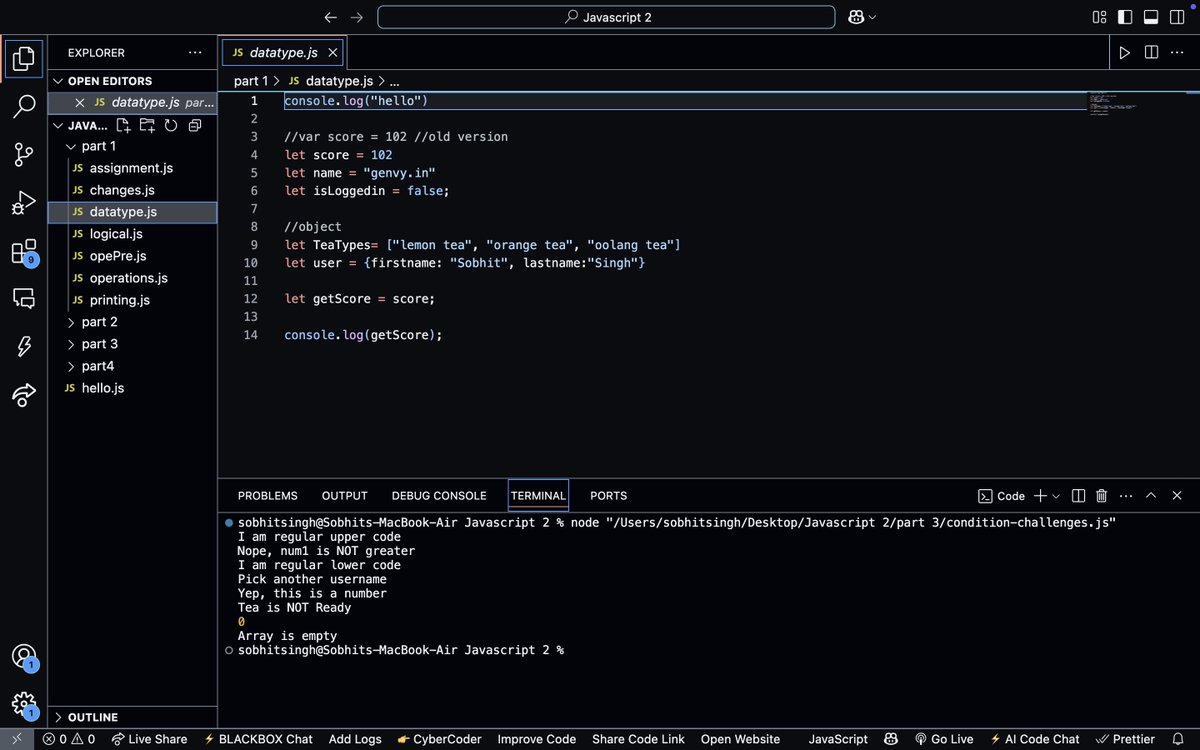Toggle the primary side bar visibility
Image resolution: width=1200 pixels, height=750 pixels.
pyautogui.click(x=1125, y=17)
